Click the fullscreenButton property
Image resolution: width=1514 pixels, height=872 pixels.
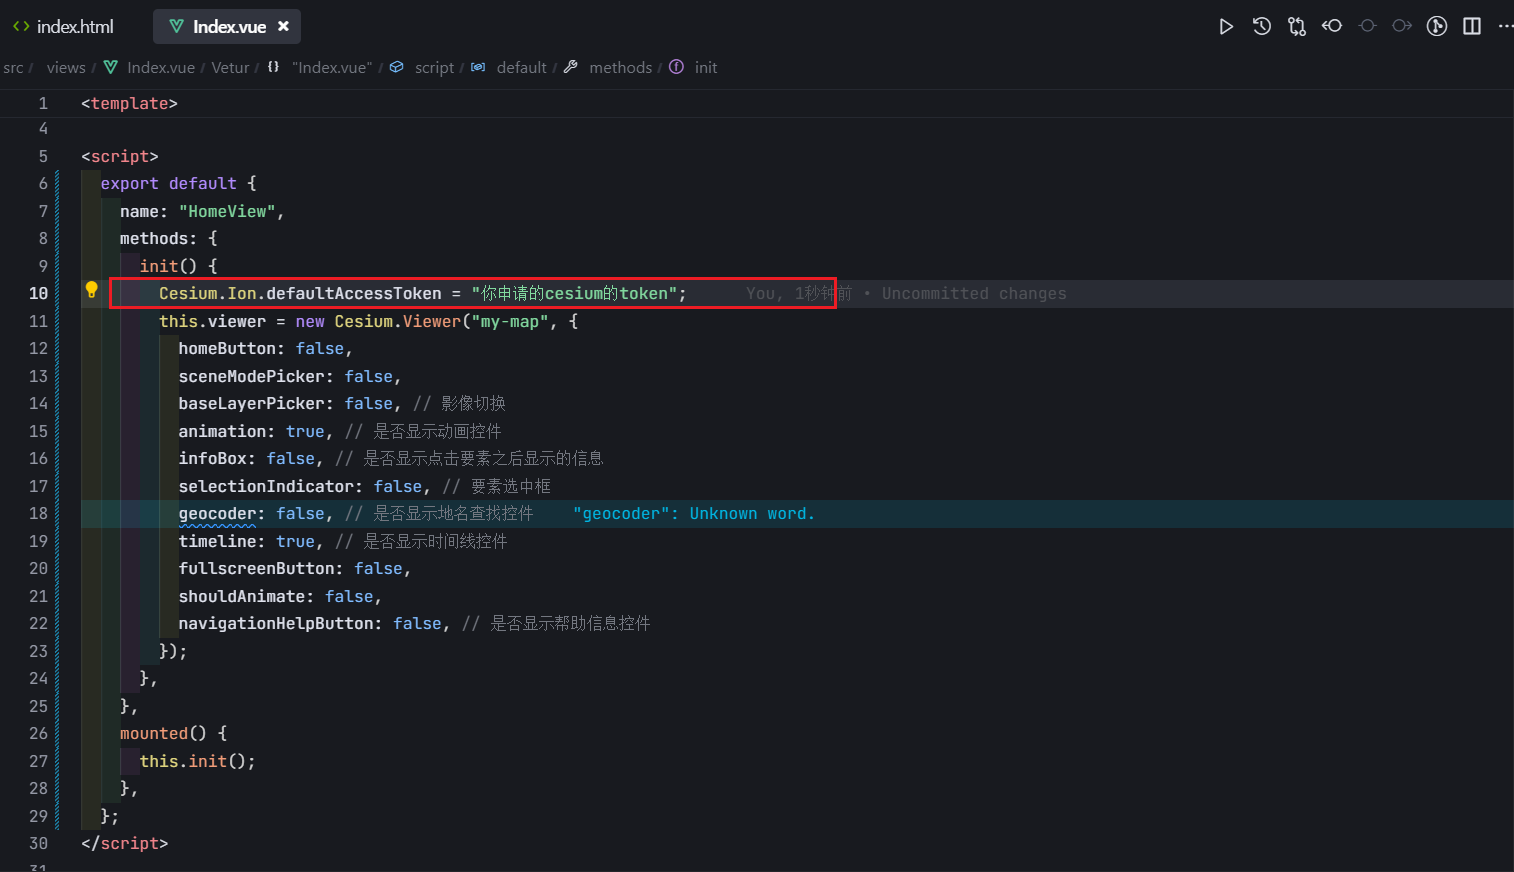click(256, 569)
